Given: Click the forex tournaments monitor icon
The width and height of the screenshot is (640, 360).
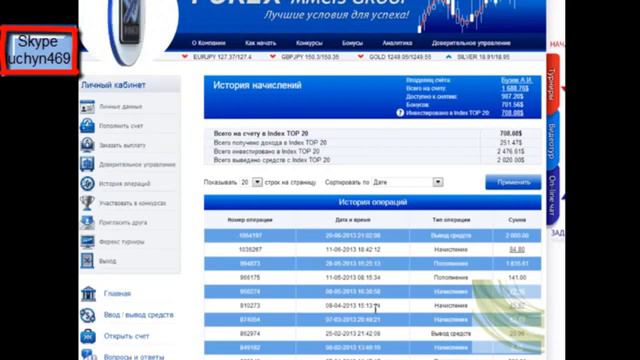Looking at the screenshot, I should [x=87, y=242].
